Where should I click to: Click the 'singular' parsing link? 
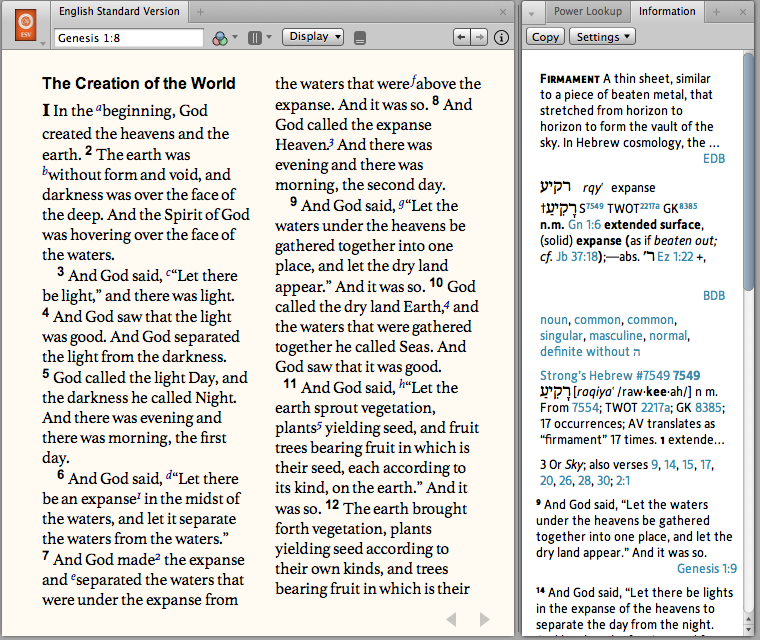(x=561, y=336)
